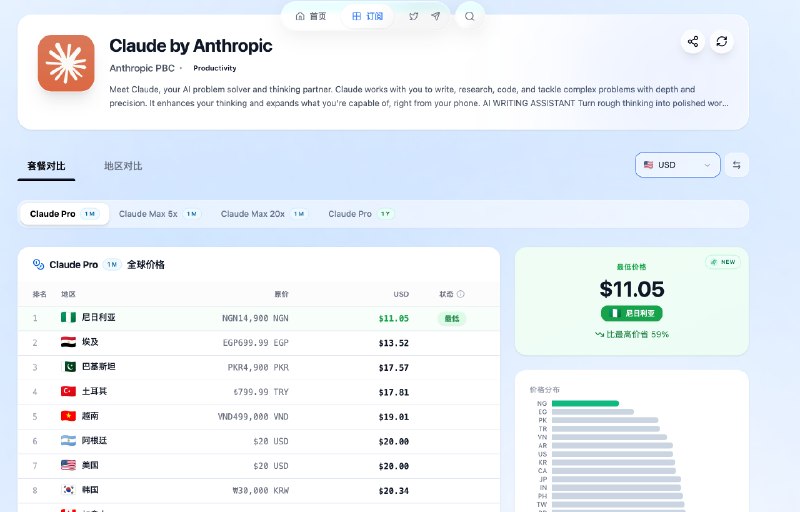Open the 首页 home nav item
Viewport: 800px width, 512px height.
311,16
